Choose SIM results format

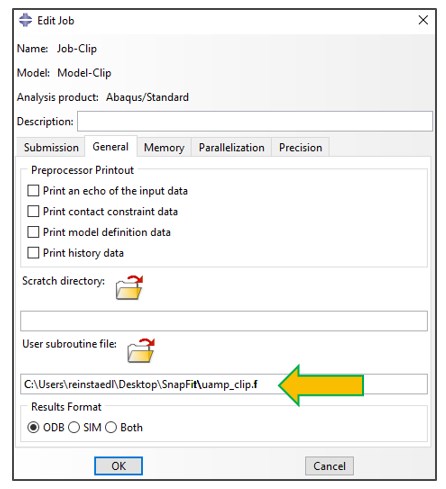point(74,427)
